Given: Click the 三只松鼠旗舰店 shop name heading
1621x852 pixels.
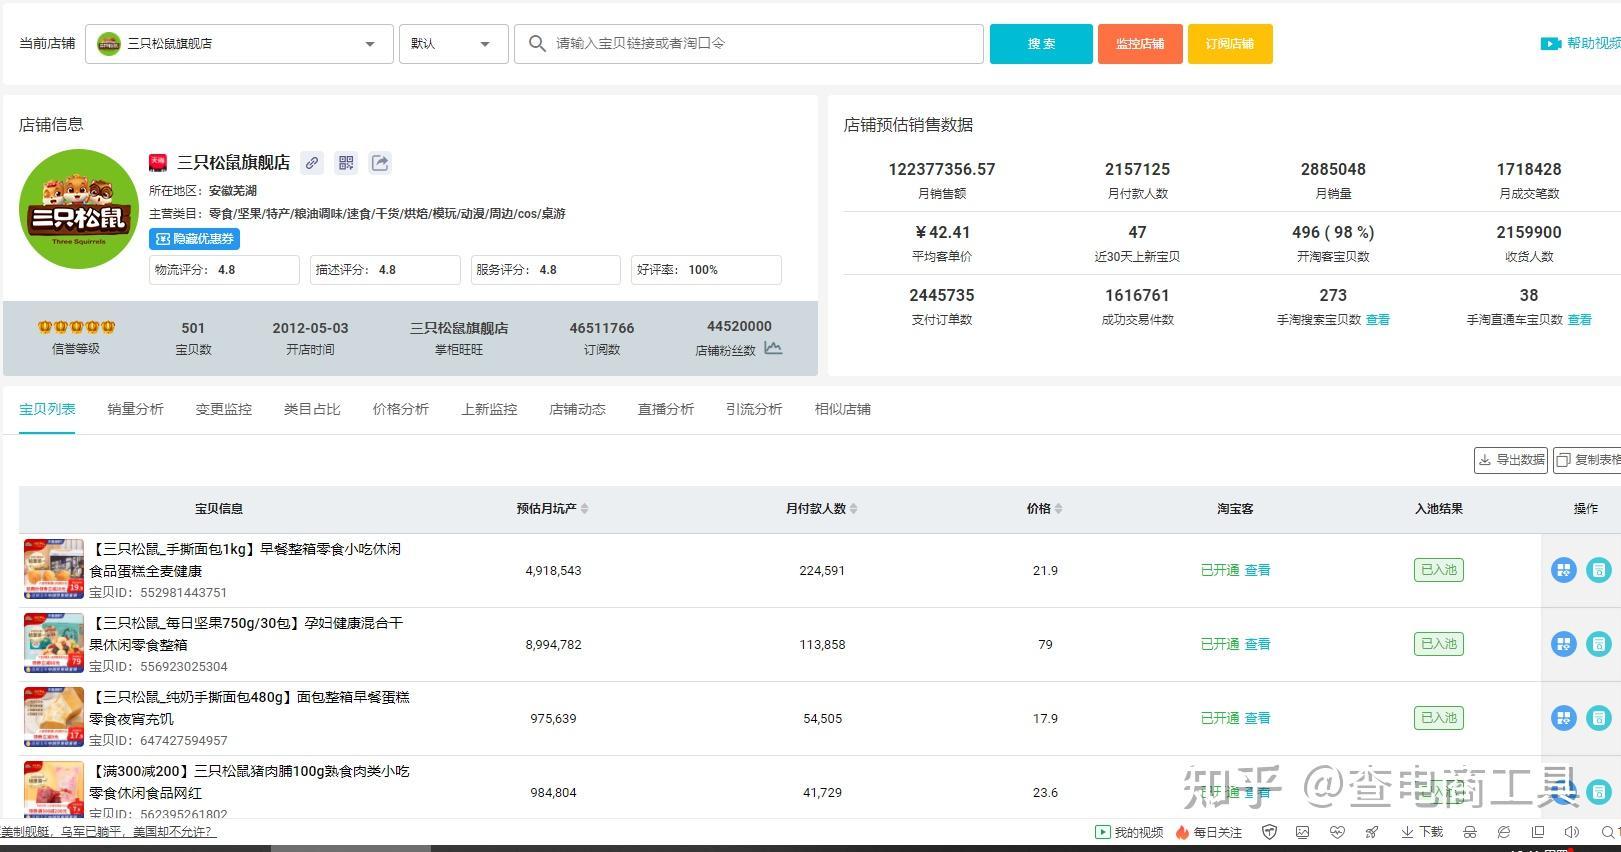Looking at the screenshot, I should [x=233, y=162].
